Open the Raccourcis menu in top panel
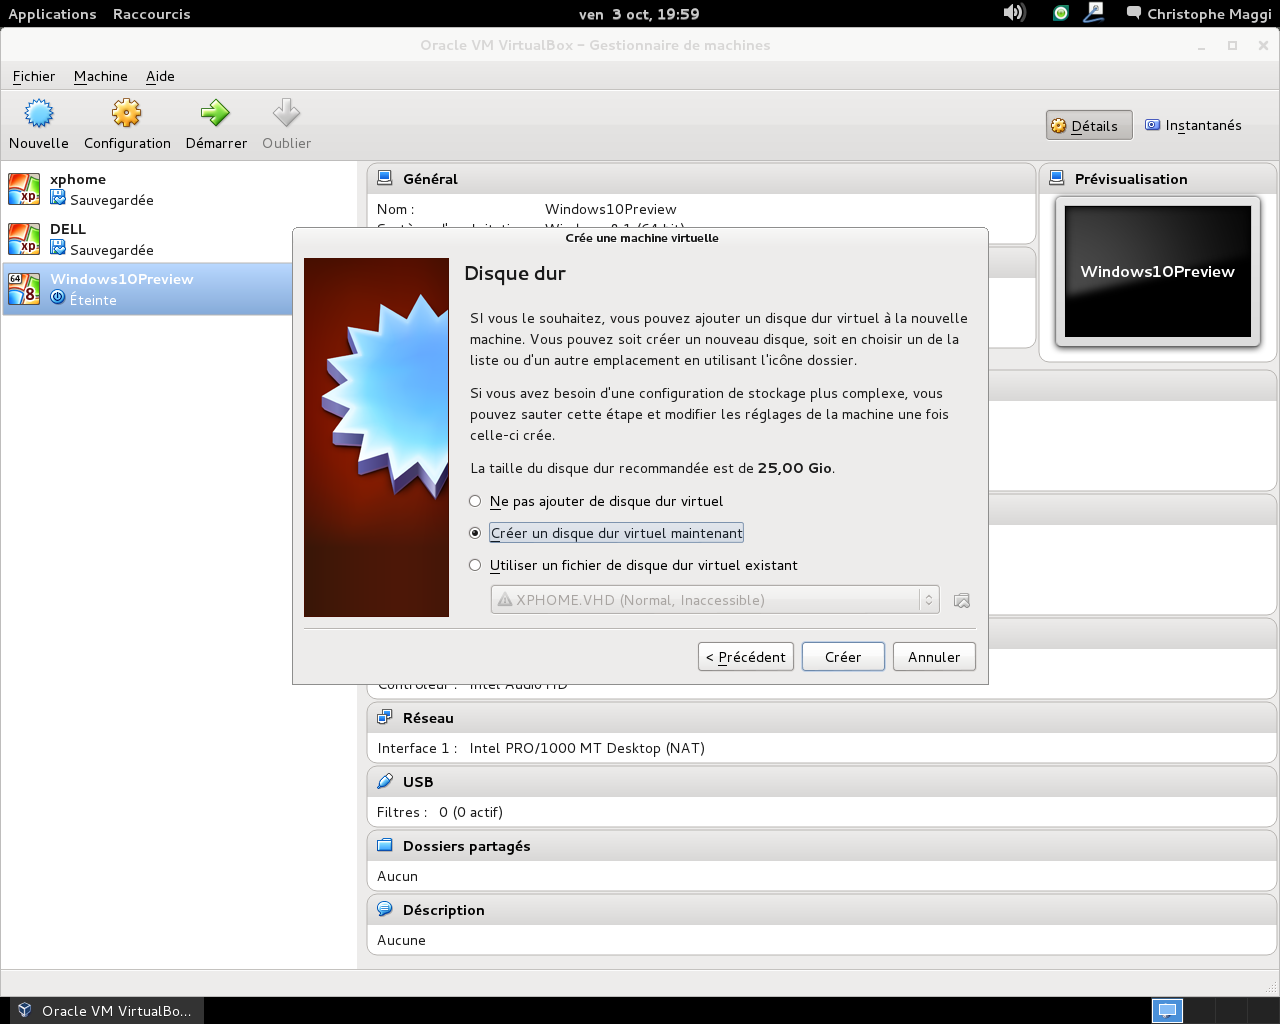The image size is (1280, 1024). pos(151,14)
